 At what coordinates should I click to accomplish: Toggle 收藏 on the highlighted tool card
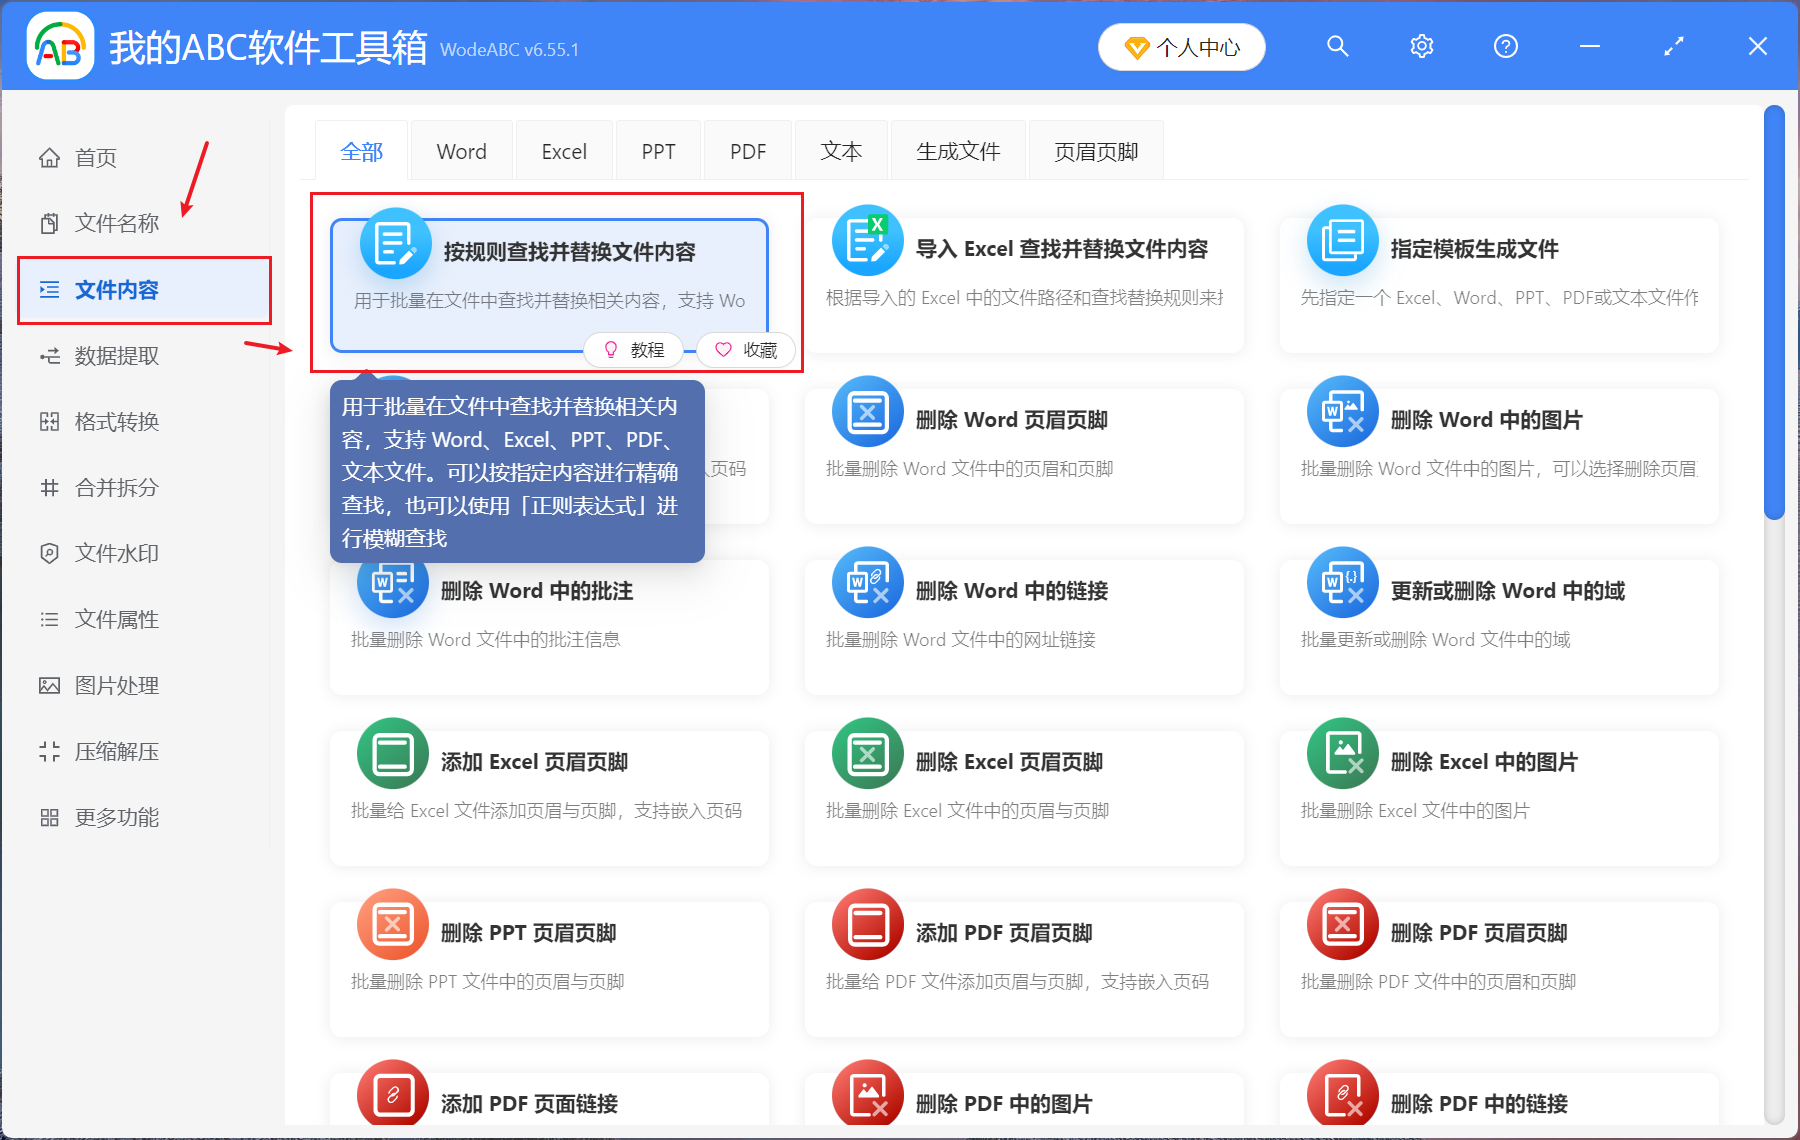coord(745,350)
